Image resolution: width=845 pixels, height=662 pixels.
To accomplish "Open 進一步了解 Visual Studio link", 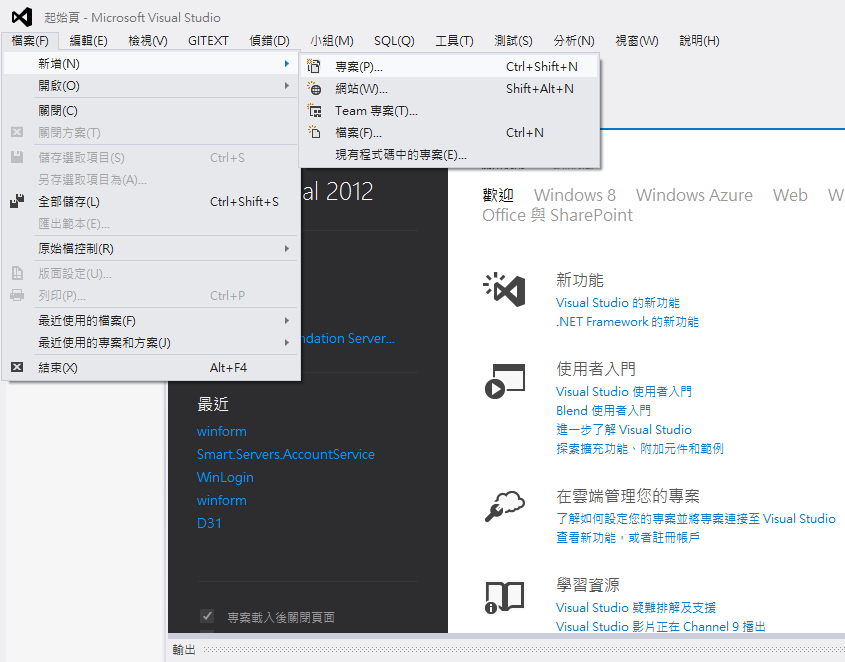I will [x=624, y=430].
